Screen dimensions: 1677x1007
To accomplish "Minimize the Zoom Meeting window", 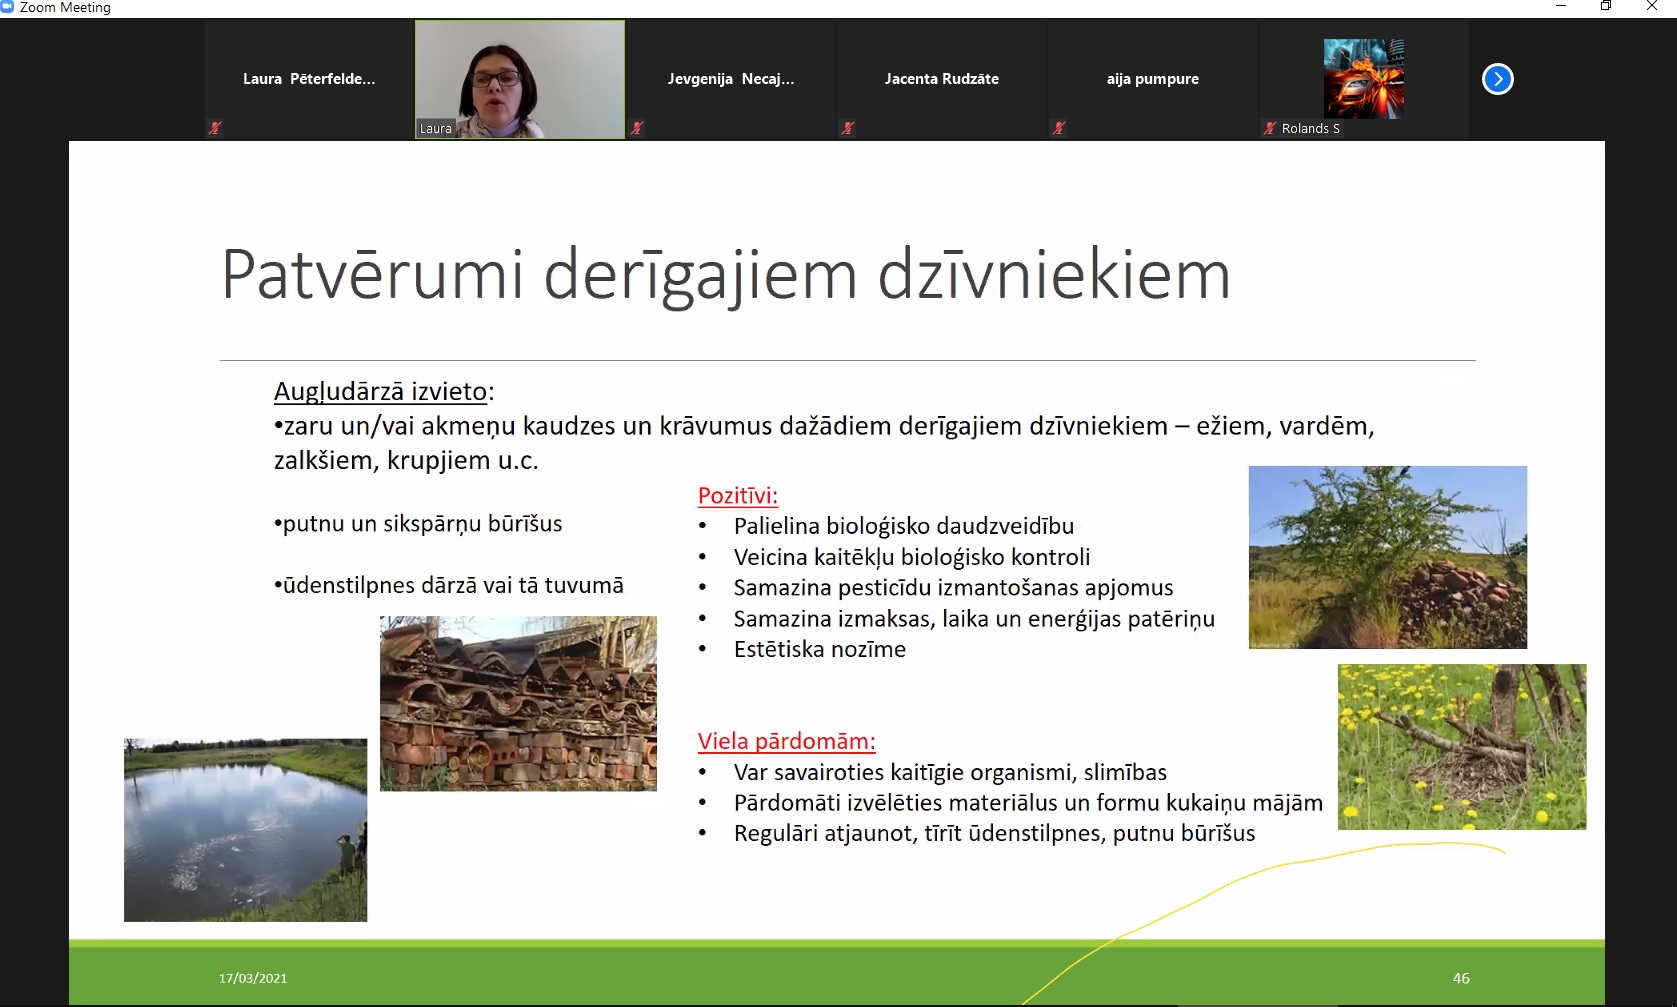I will tap(1560, 7).
